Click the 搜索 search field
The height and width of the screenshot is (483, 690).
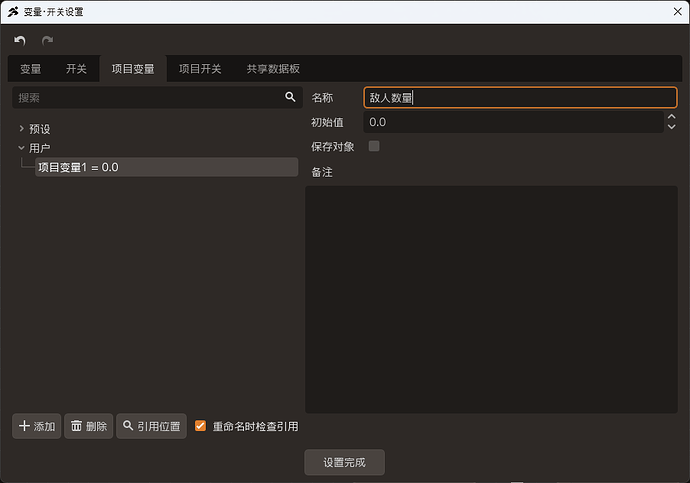point(157,97)
